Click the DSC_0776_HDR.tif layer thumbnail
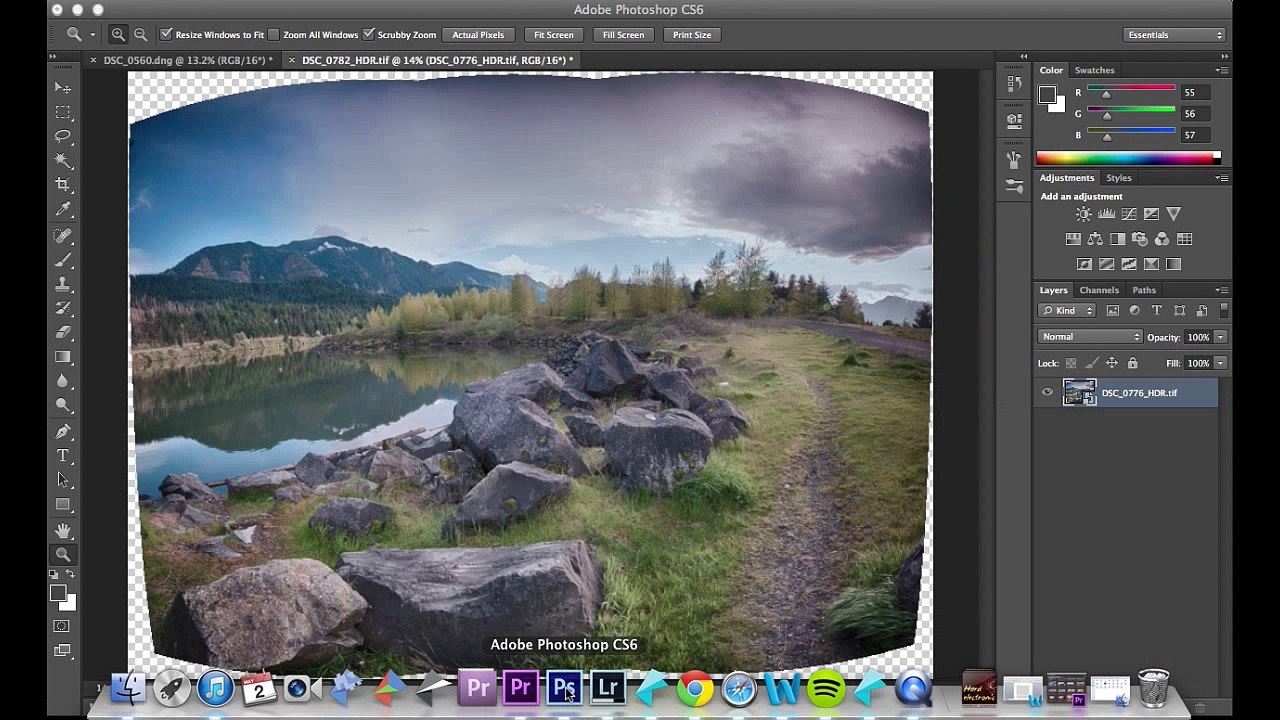The image size is (1280, 720). coord(1079,393)
